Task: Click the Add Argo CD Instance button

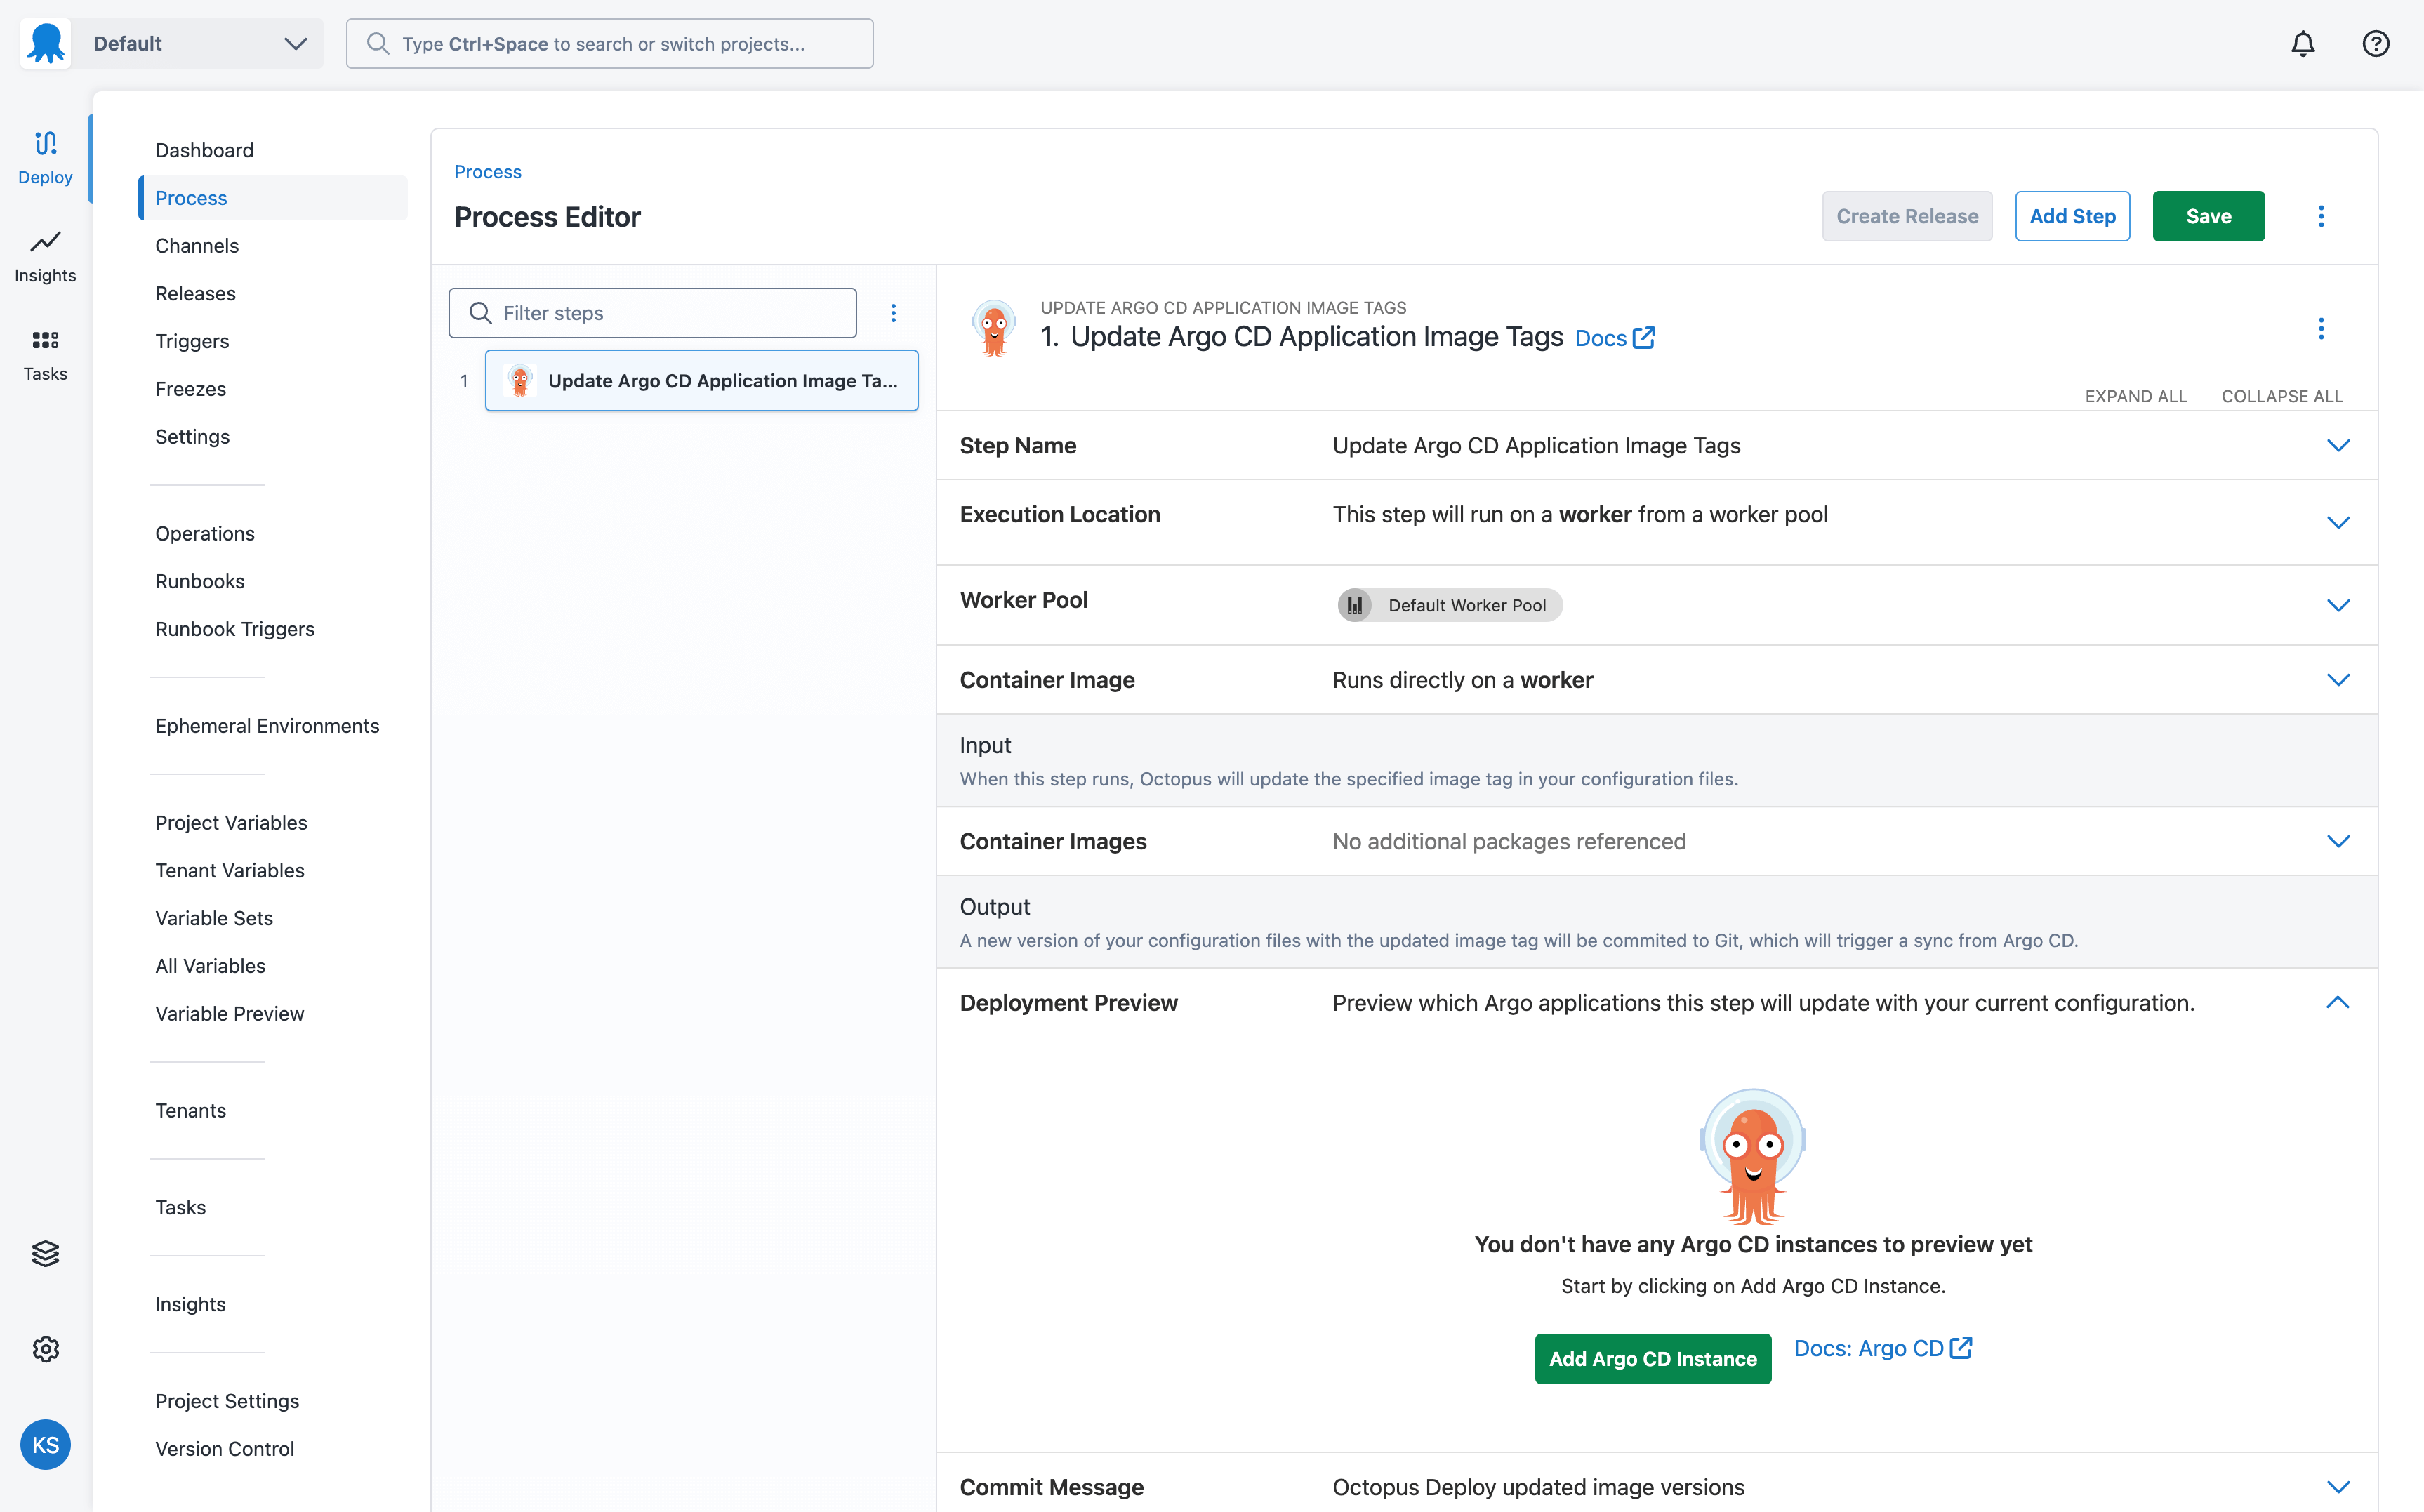Action: point(1652,1358)
